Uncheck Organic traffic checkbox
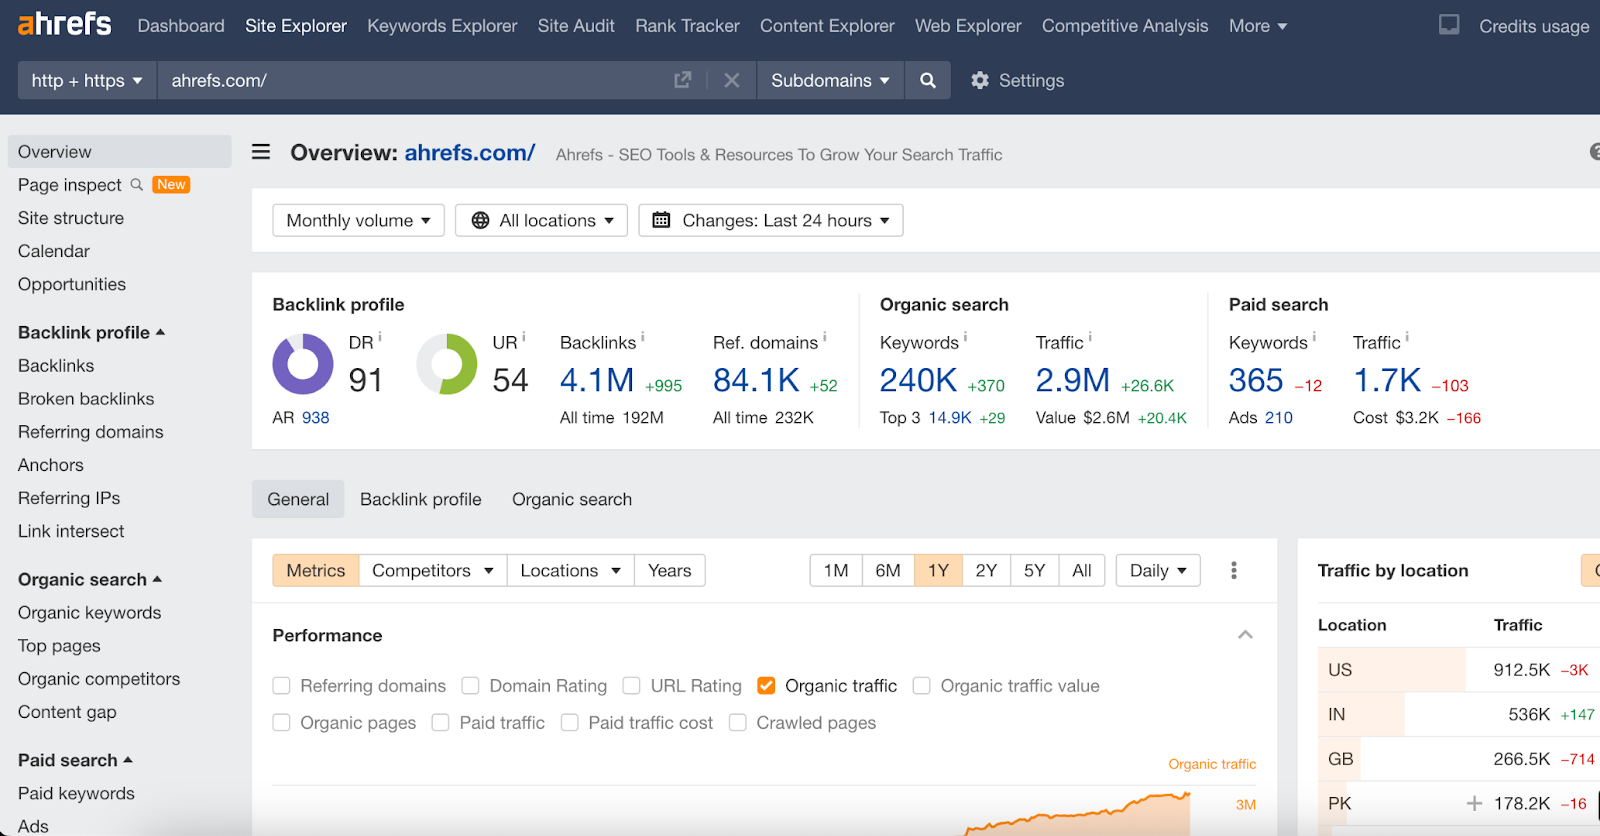This screenshot has width=1600, height=836. point(767,686)
